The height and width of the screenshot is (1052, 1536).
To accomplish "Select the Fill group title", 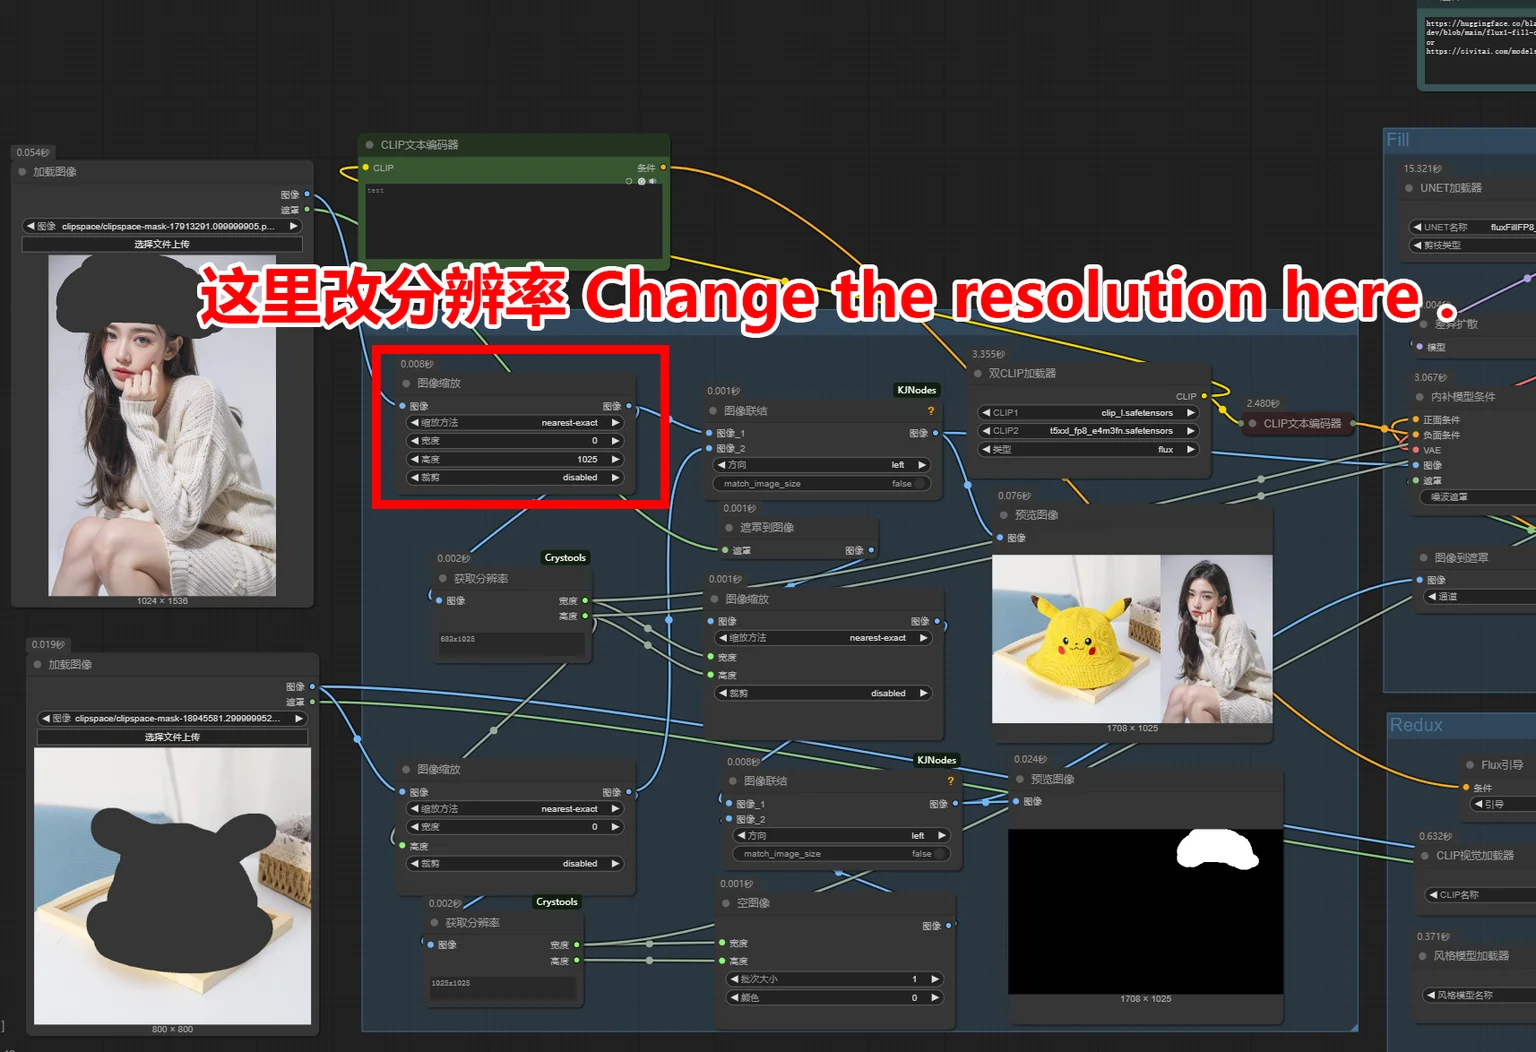I will [1398, 140].
